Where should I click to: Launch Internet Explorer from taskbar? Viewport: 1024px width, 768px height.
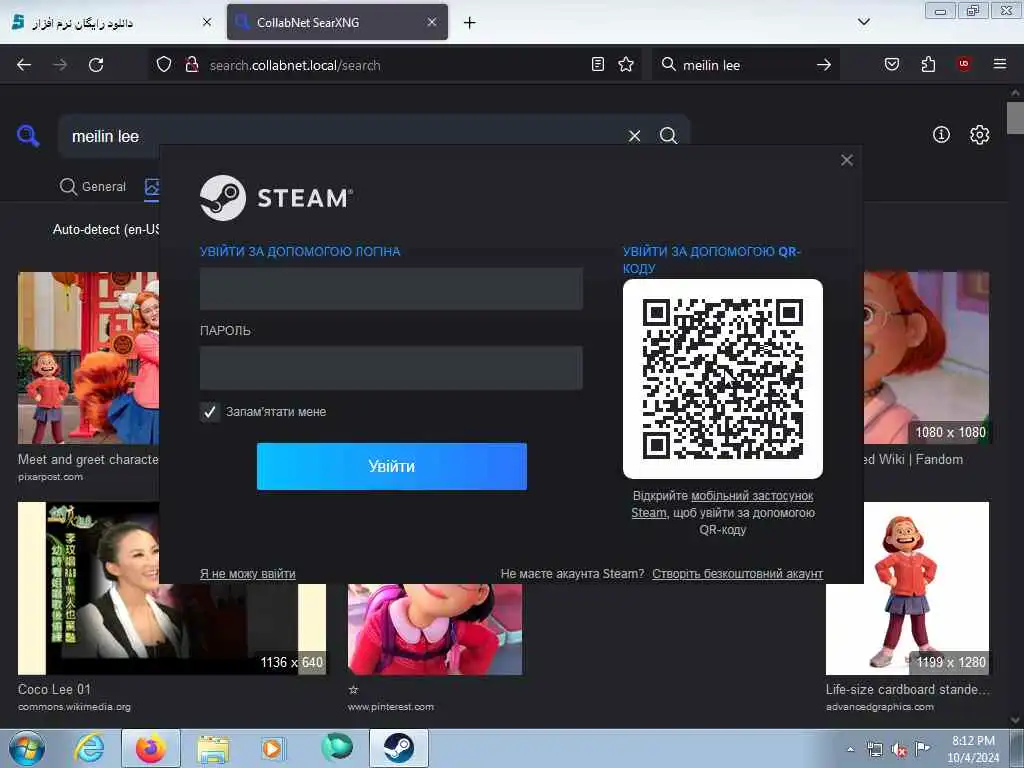pos(89,748)
